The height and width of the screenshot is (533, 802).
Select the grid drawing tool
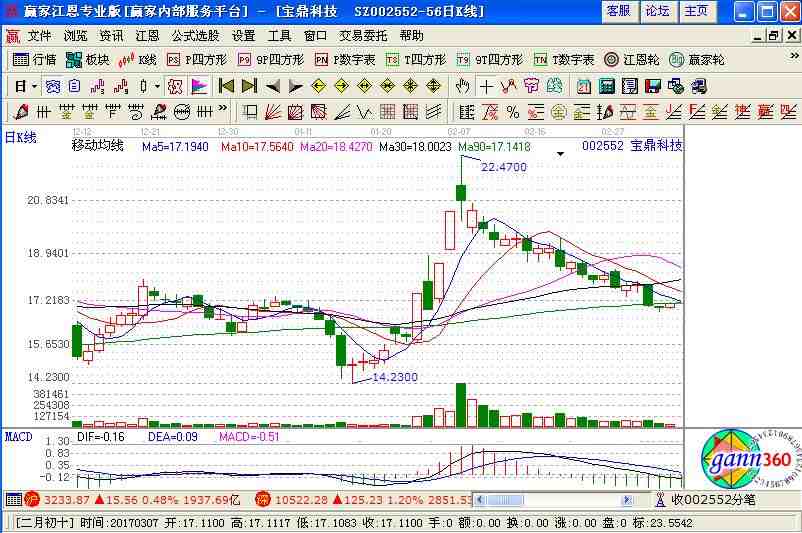pyautogui.click(x=387, y=112)
